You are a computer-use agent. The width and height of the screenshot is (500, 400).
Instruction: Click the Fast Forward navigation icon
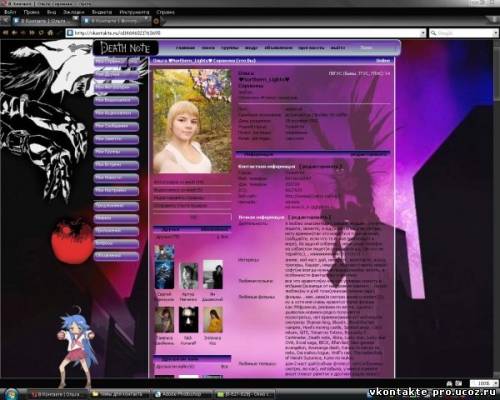[x=32, y=33]
